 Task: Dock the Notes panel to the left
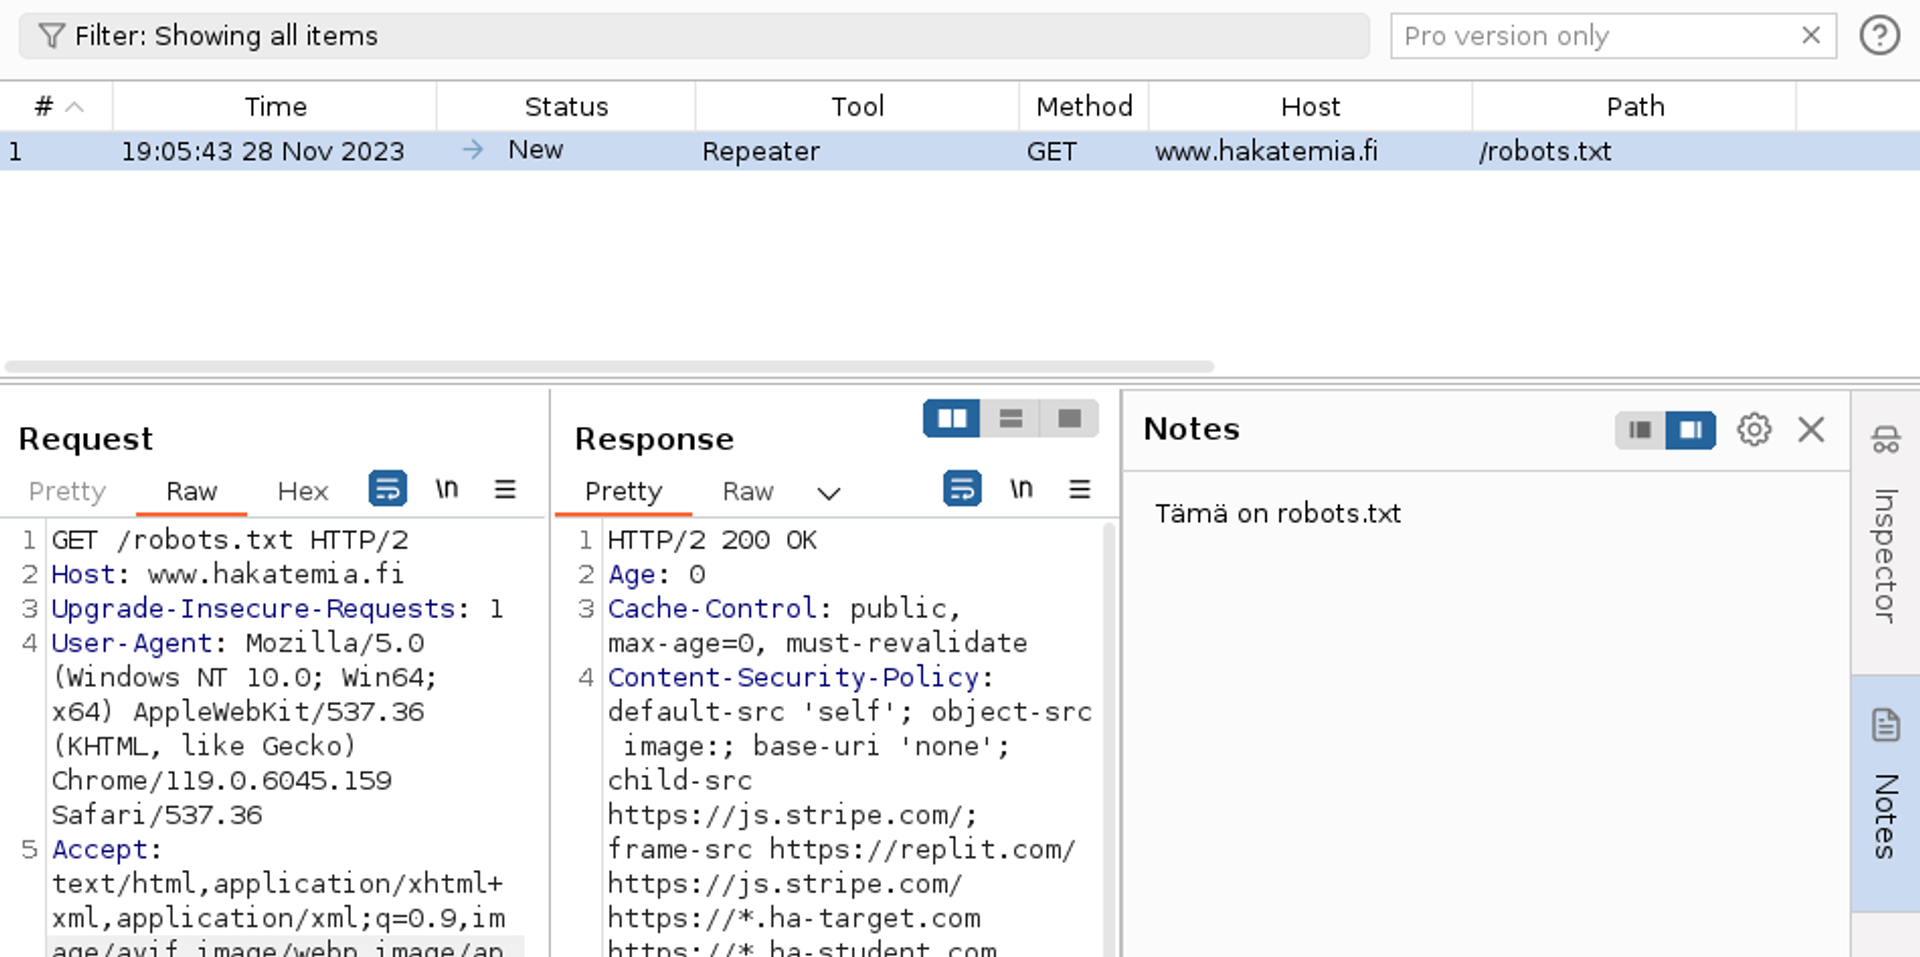point(1640,430)
